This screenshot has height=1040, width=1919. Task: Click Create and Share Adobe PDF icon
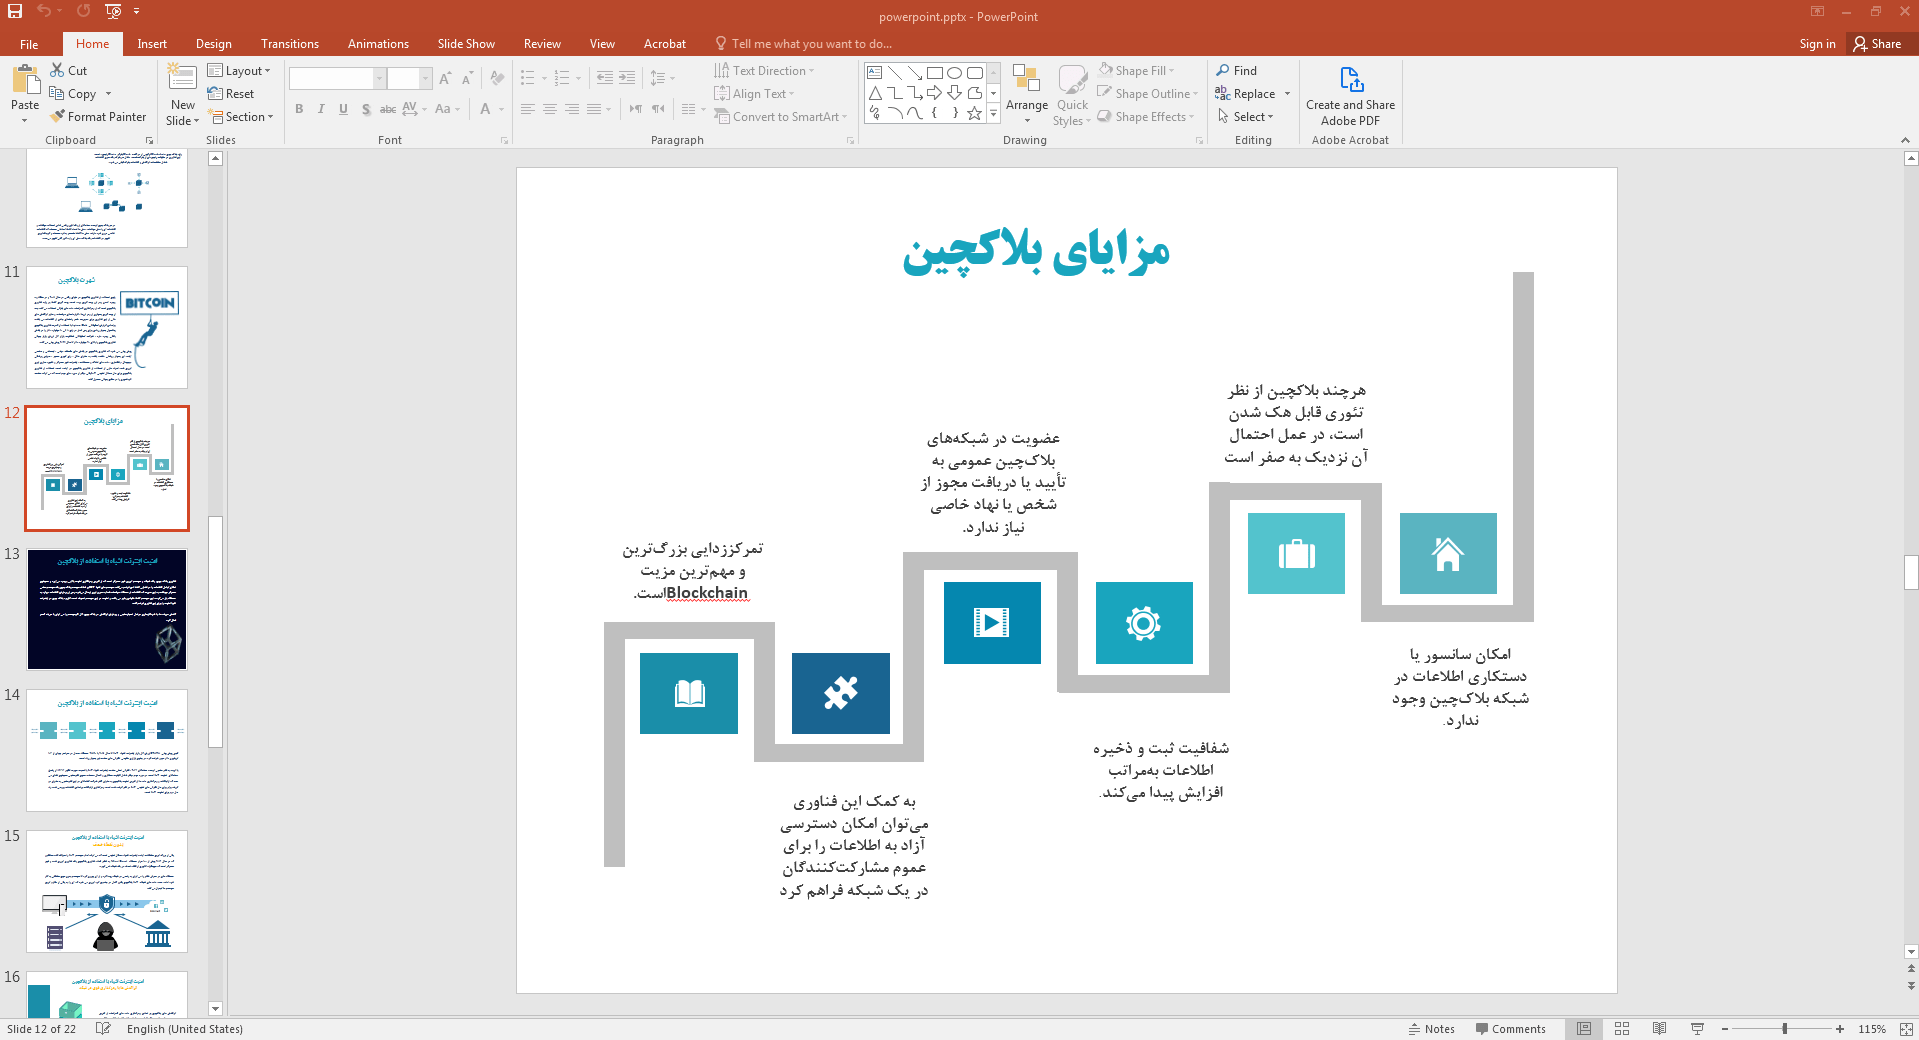[1350, 80]
